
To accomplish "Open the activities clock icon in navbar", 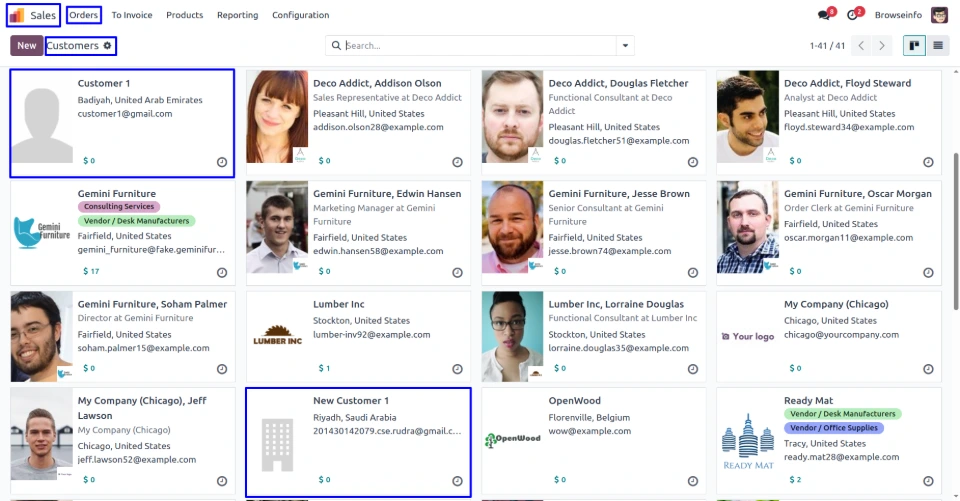I will pyautogui.click(x=853, y=15).
